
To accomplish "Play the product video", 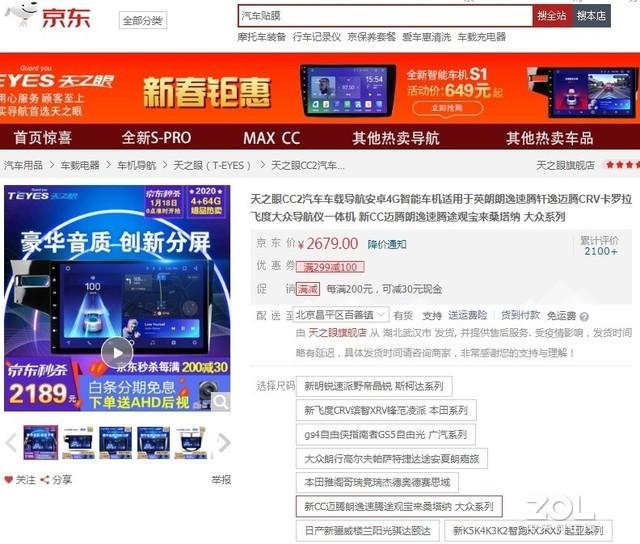I will (x=117, y=353).
